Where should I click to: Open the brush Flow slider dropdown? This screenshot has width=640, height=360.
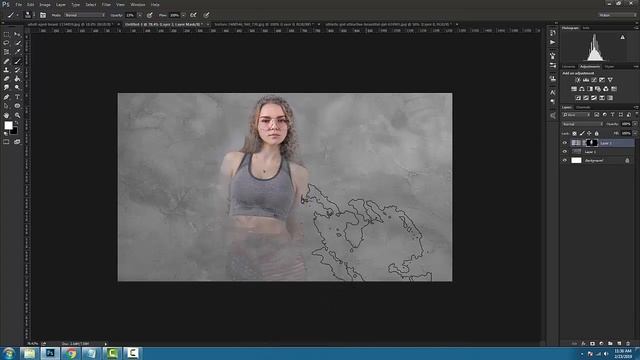[183, 15]
